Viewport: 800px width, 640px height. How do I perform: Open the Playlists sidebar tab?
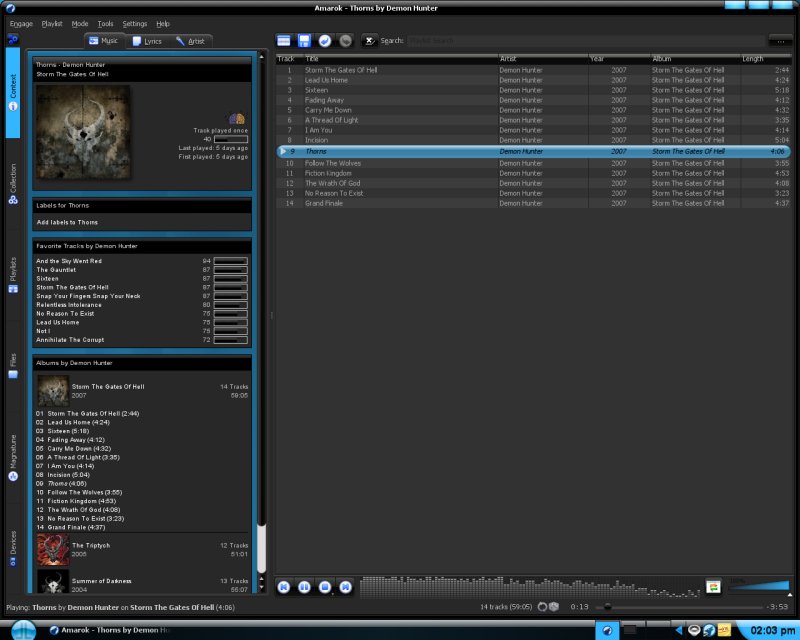coord(13,275)
